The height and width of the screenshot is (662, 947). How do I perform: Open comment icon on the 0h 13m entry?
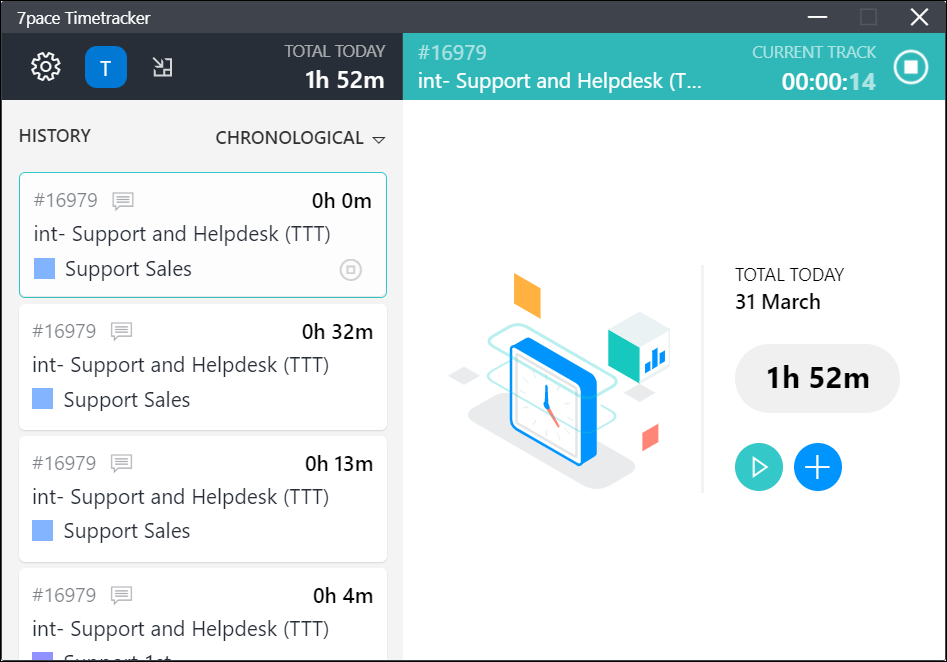(121, 463)
